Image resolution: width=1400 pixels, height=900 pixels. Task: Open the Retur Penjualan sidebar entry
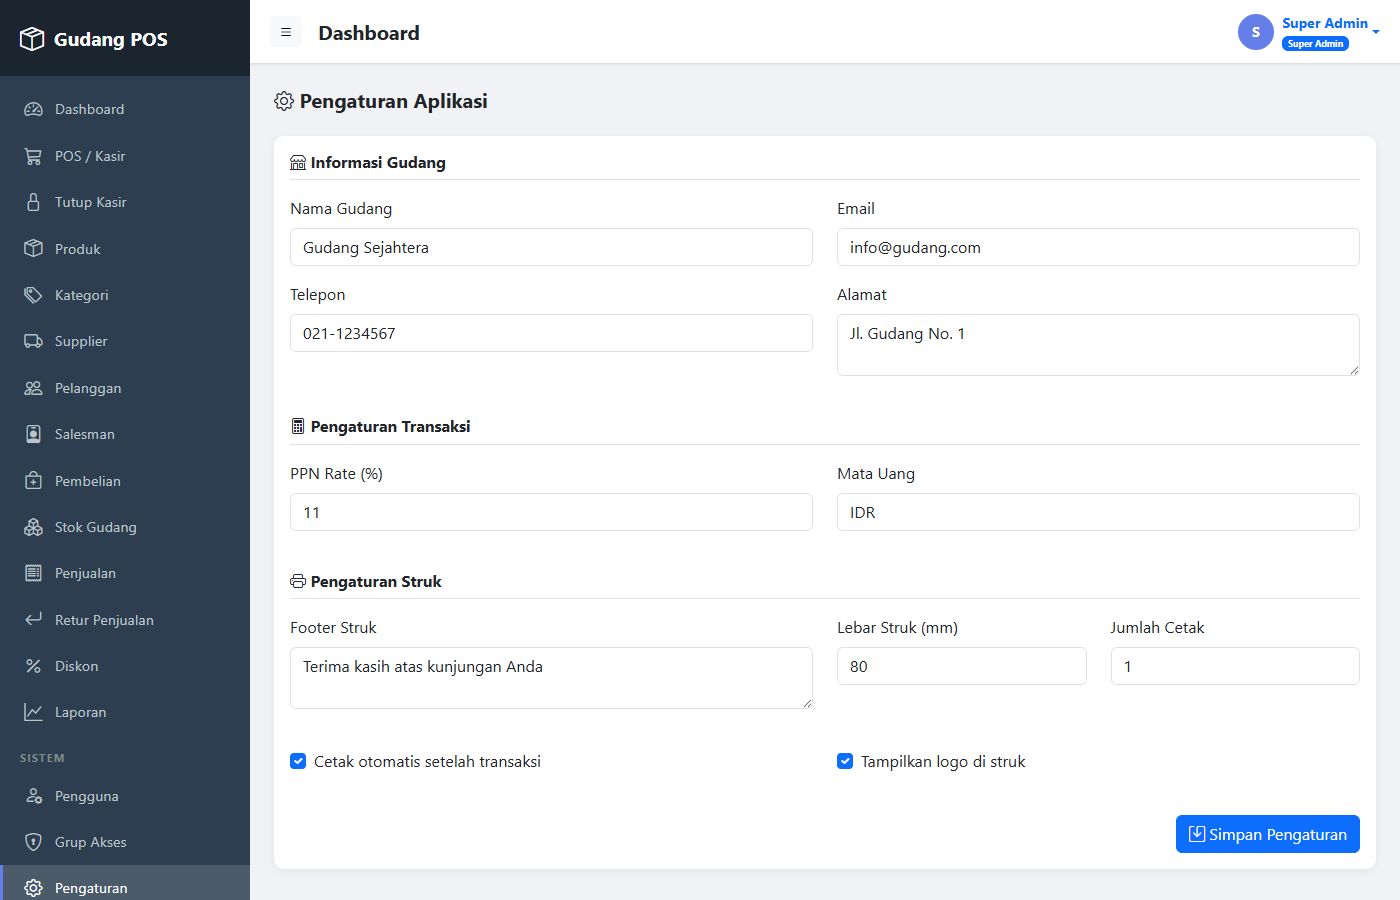click(x=125, y=619)
